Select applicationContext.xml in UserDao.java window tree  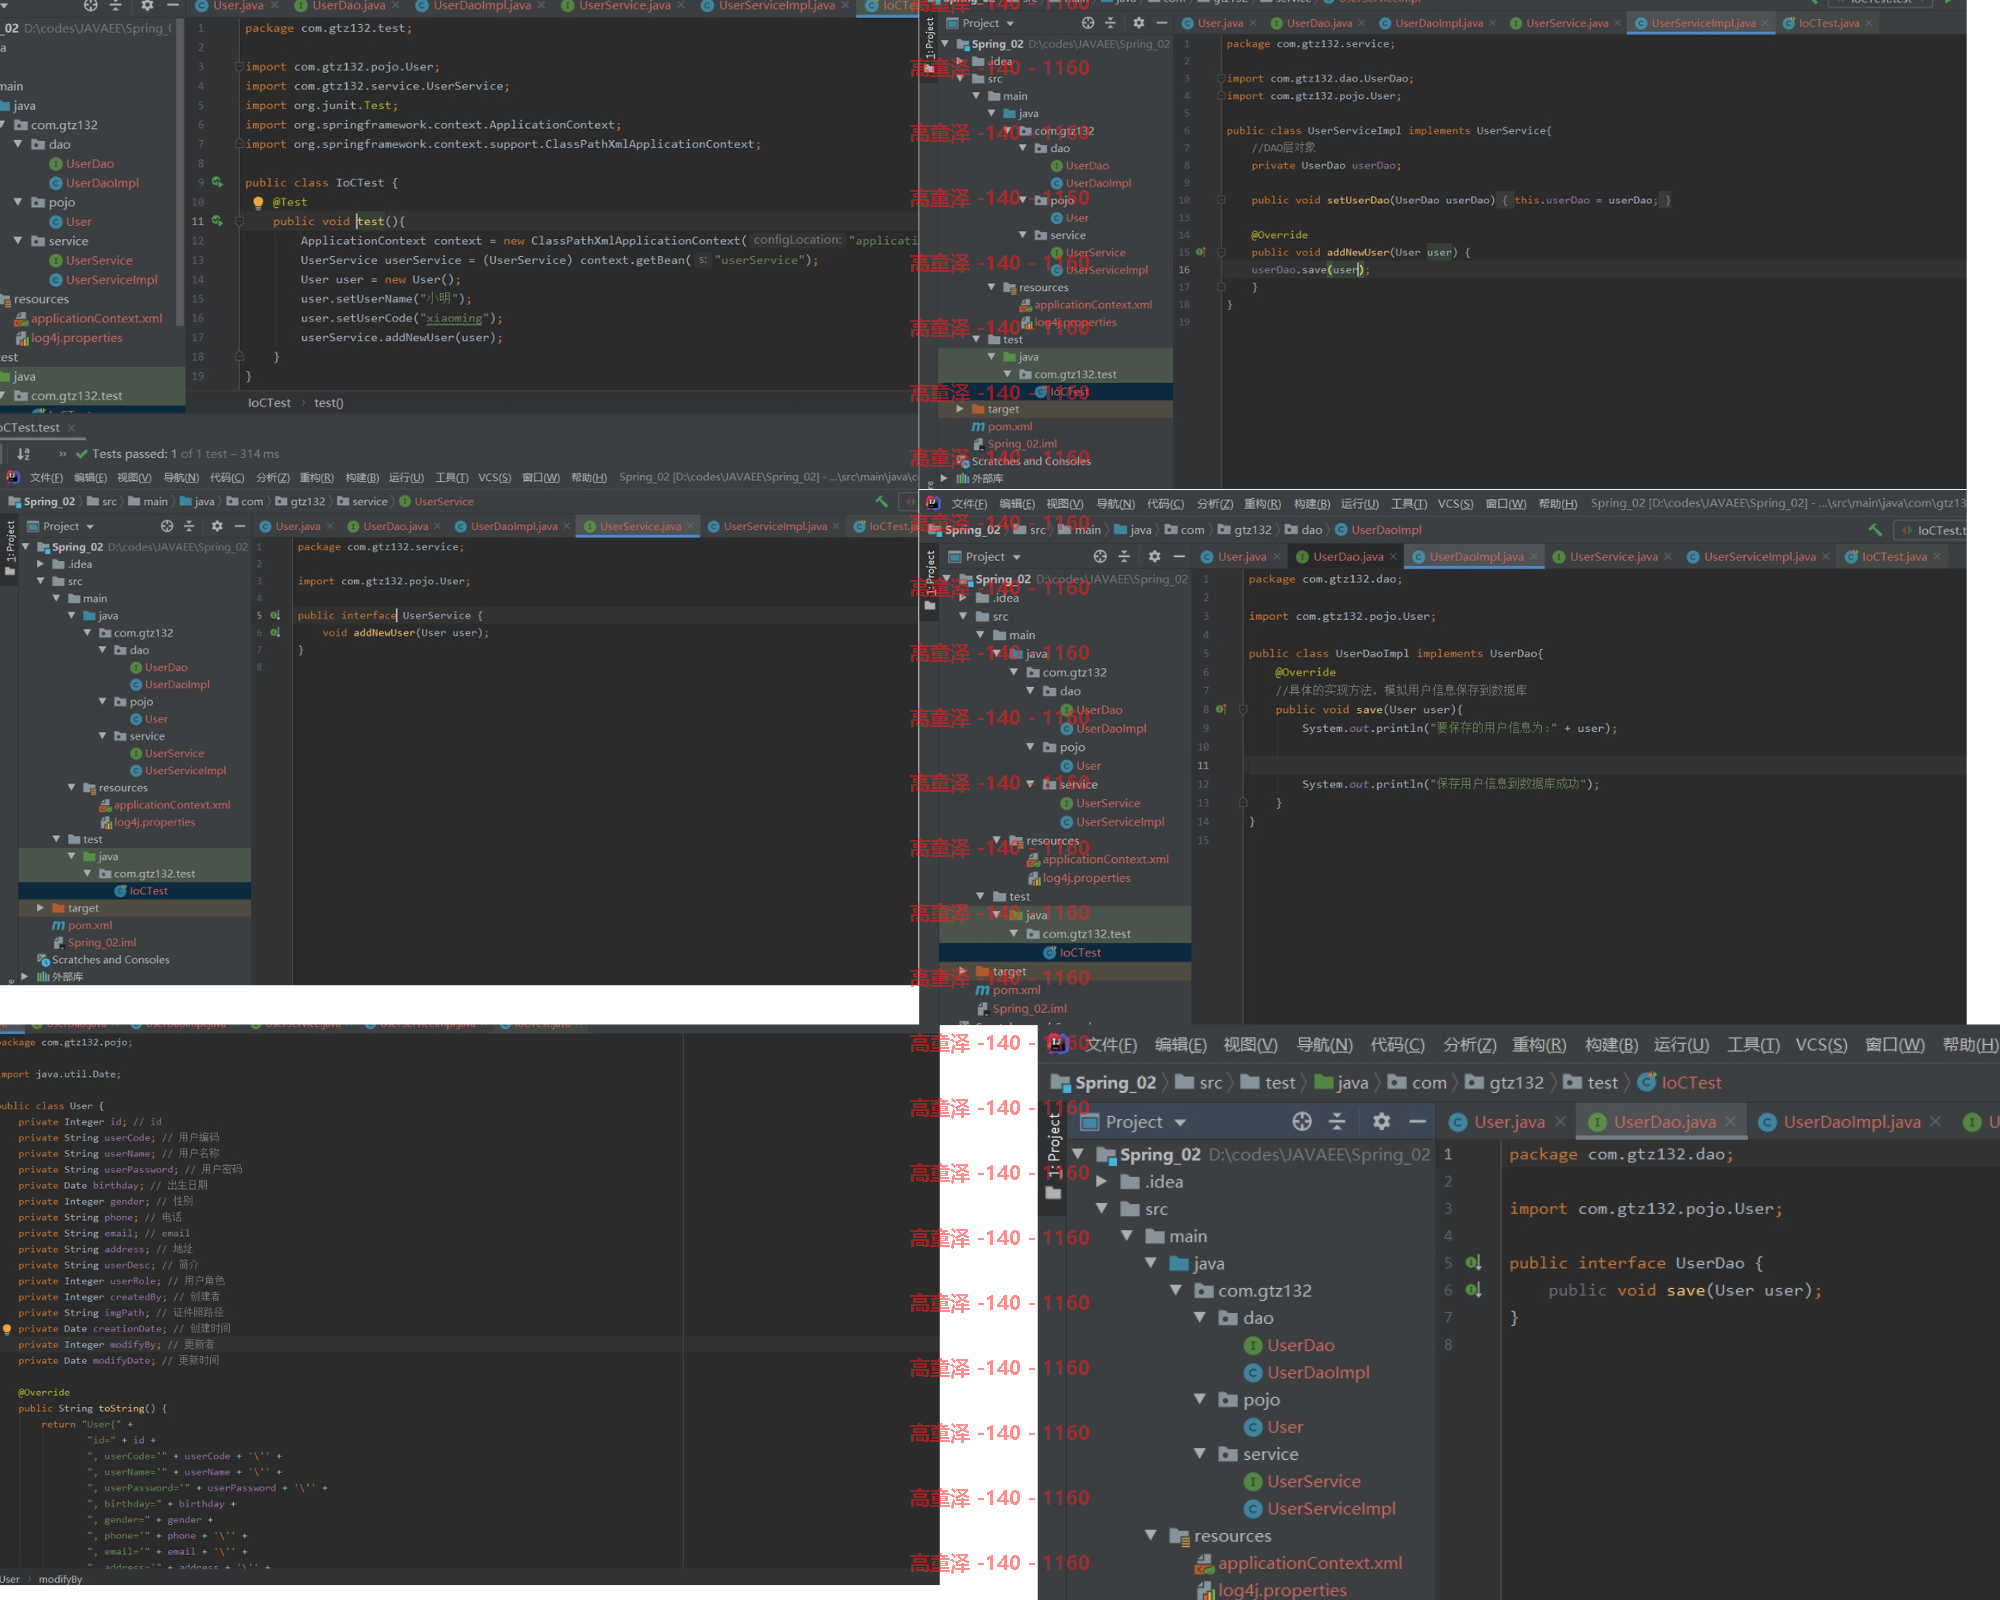(x=1300, y=1563)
